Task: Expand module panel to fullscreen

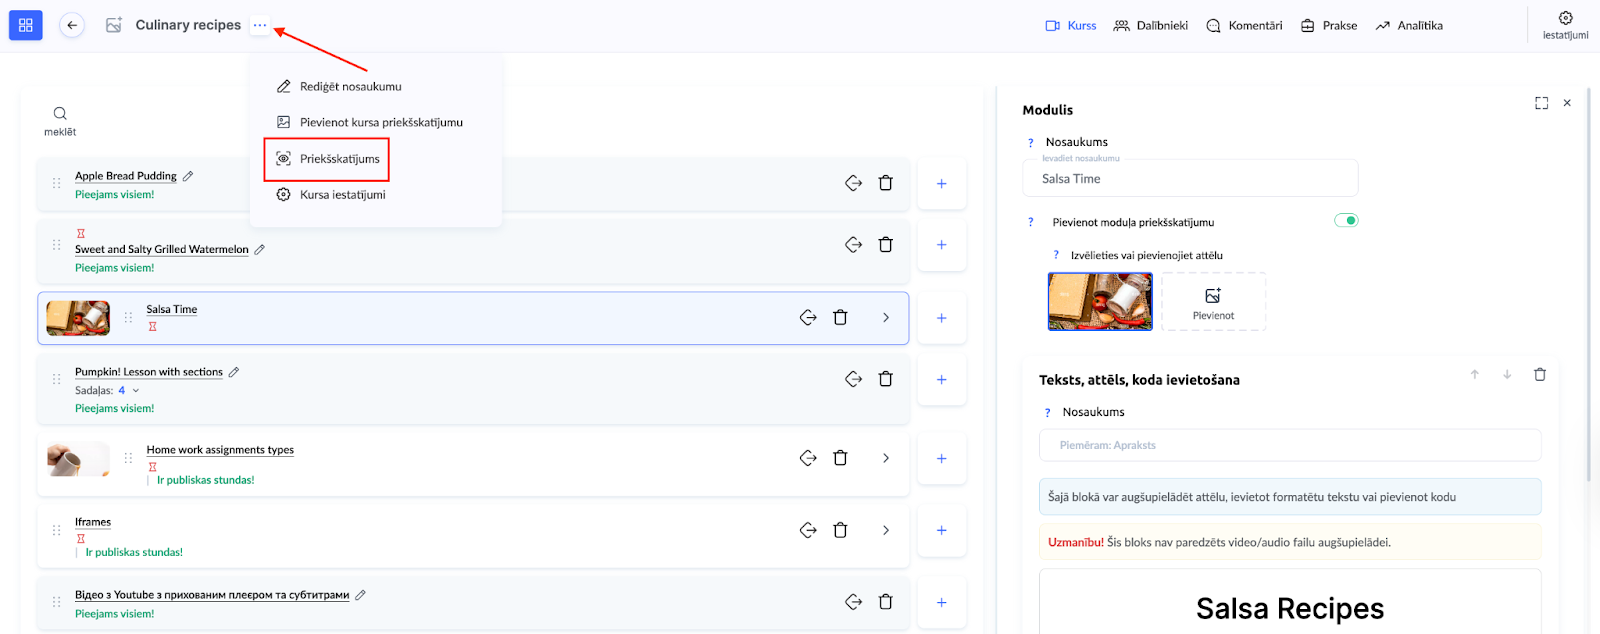Action: pos(1541,103)
